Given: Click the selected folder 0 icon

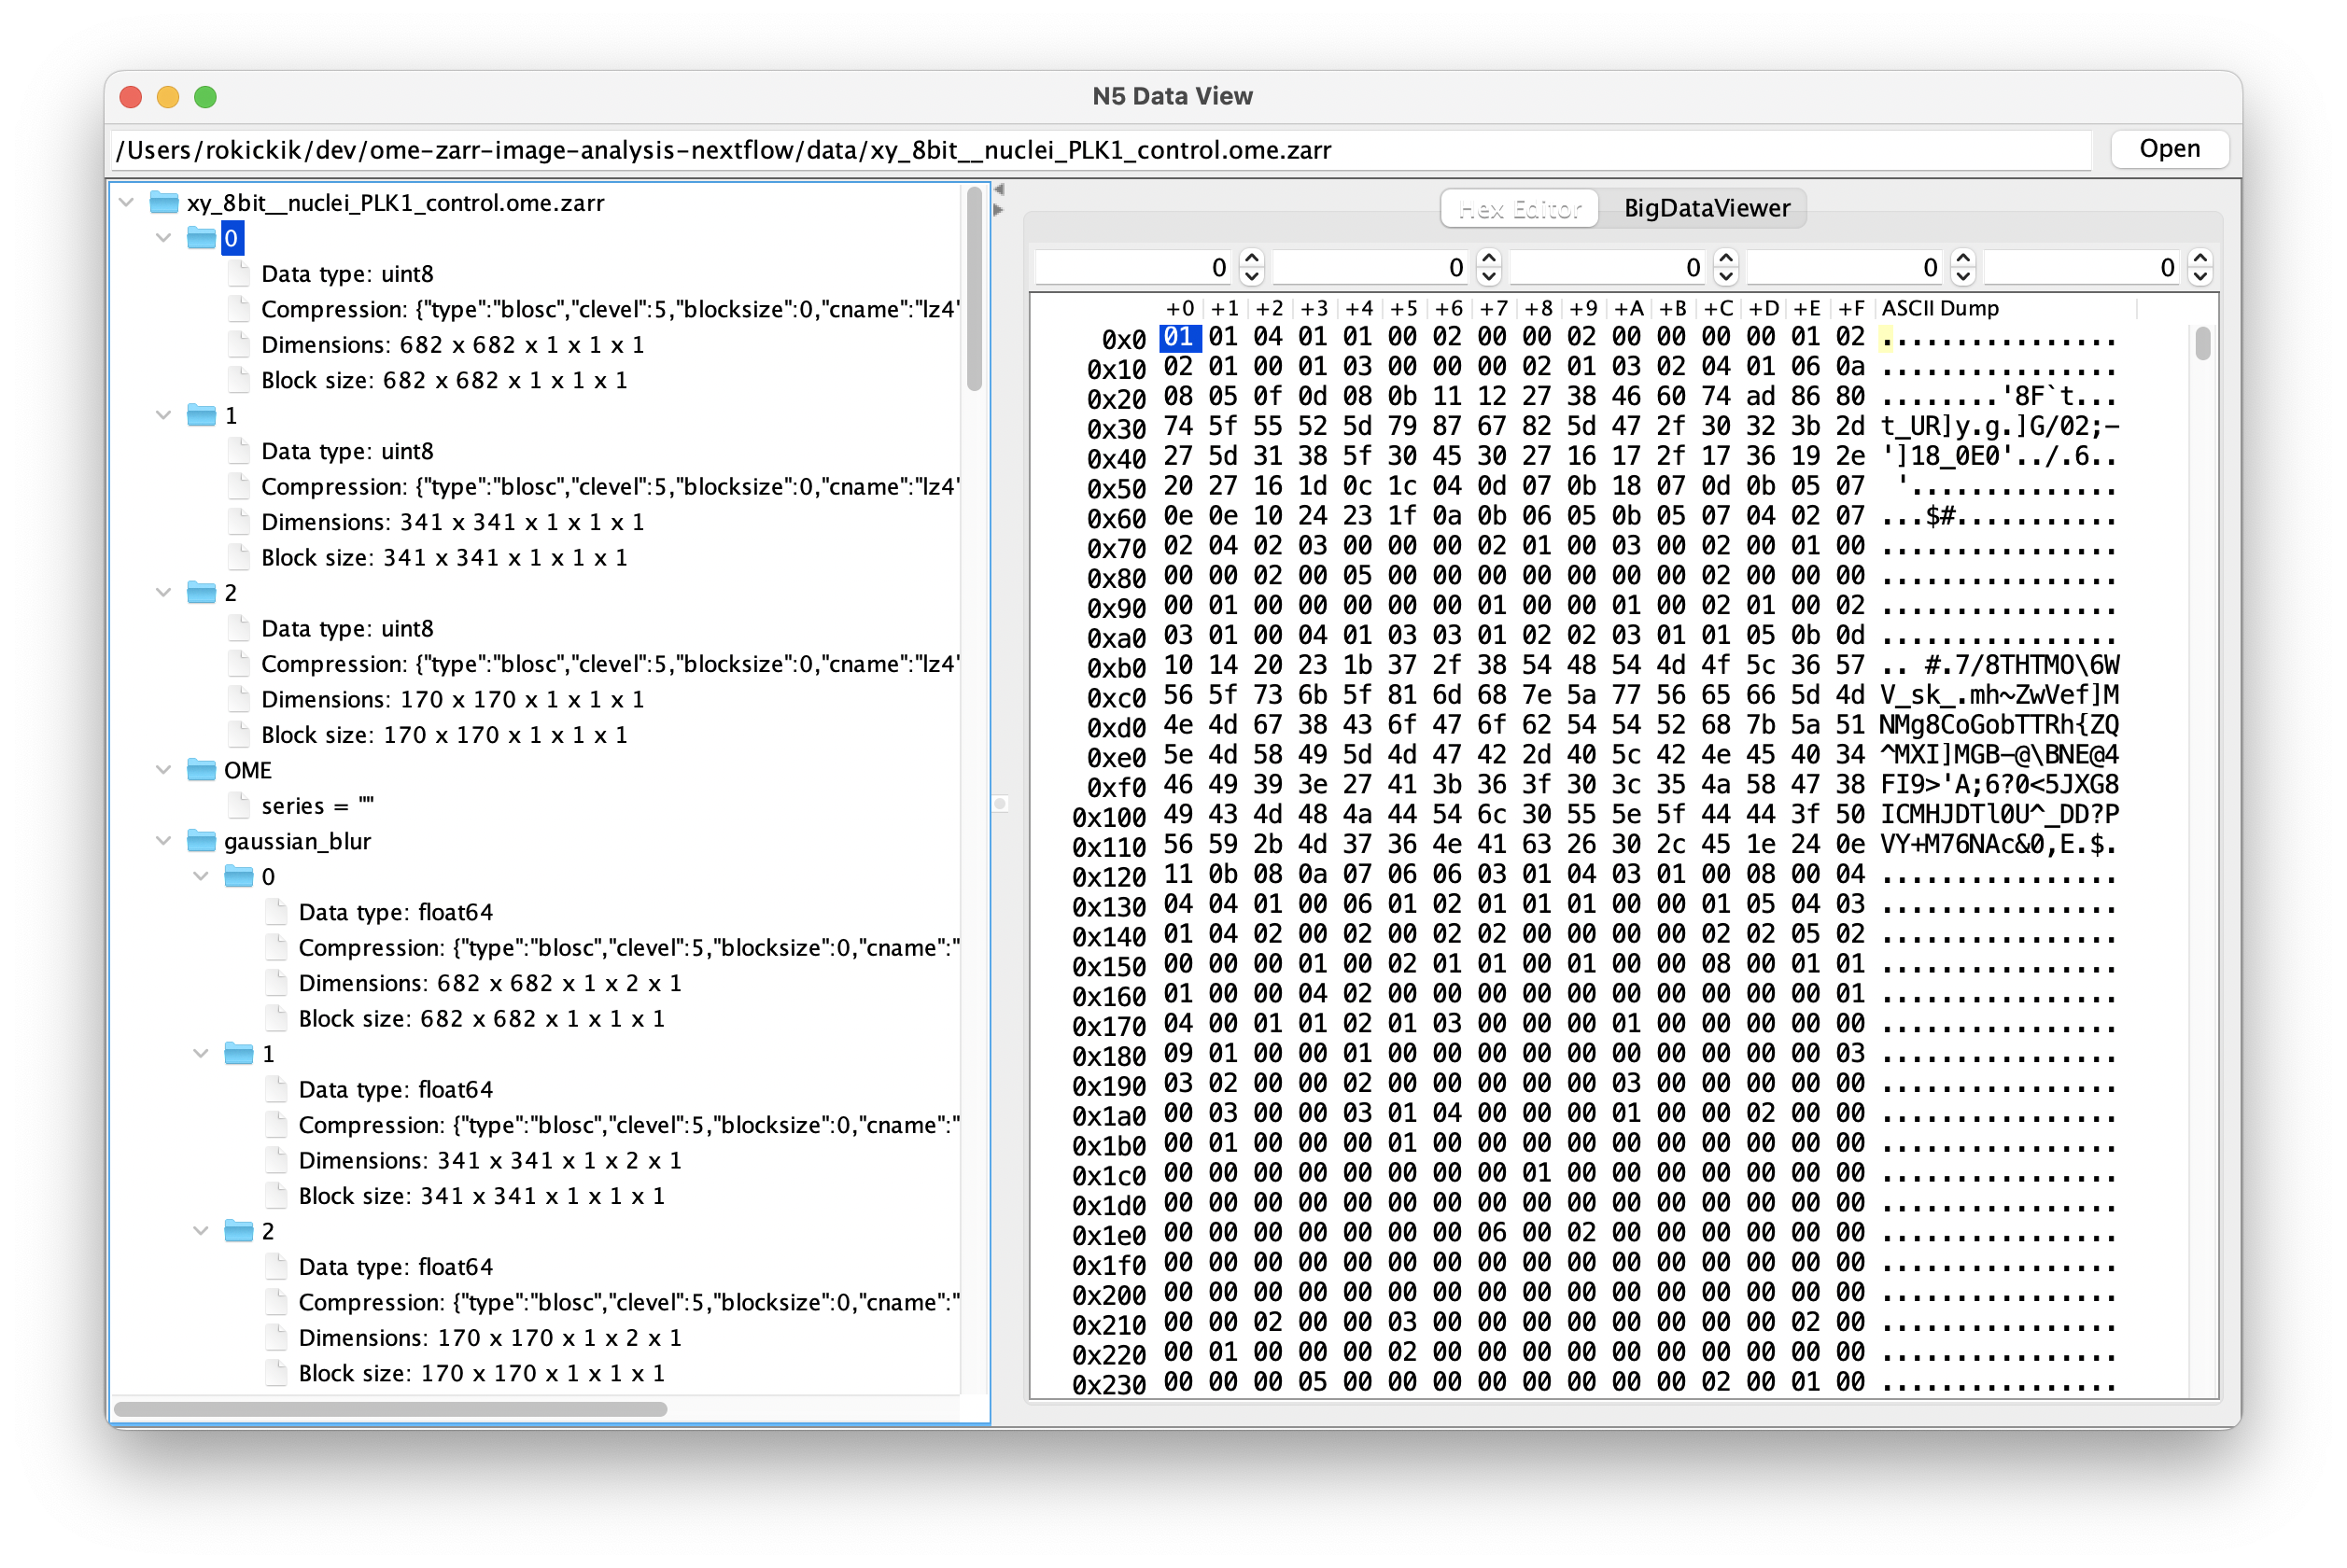Looking at the screenshot, I should pos(201,238).
